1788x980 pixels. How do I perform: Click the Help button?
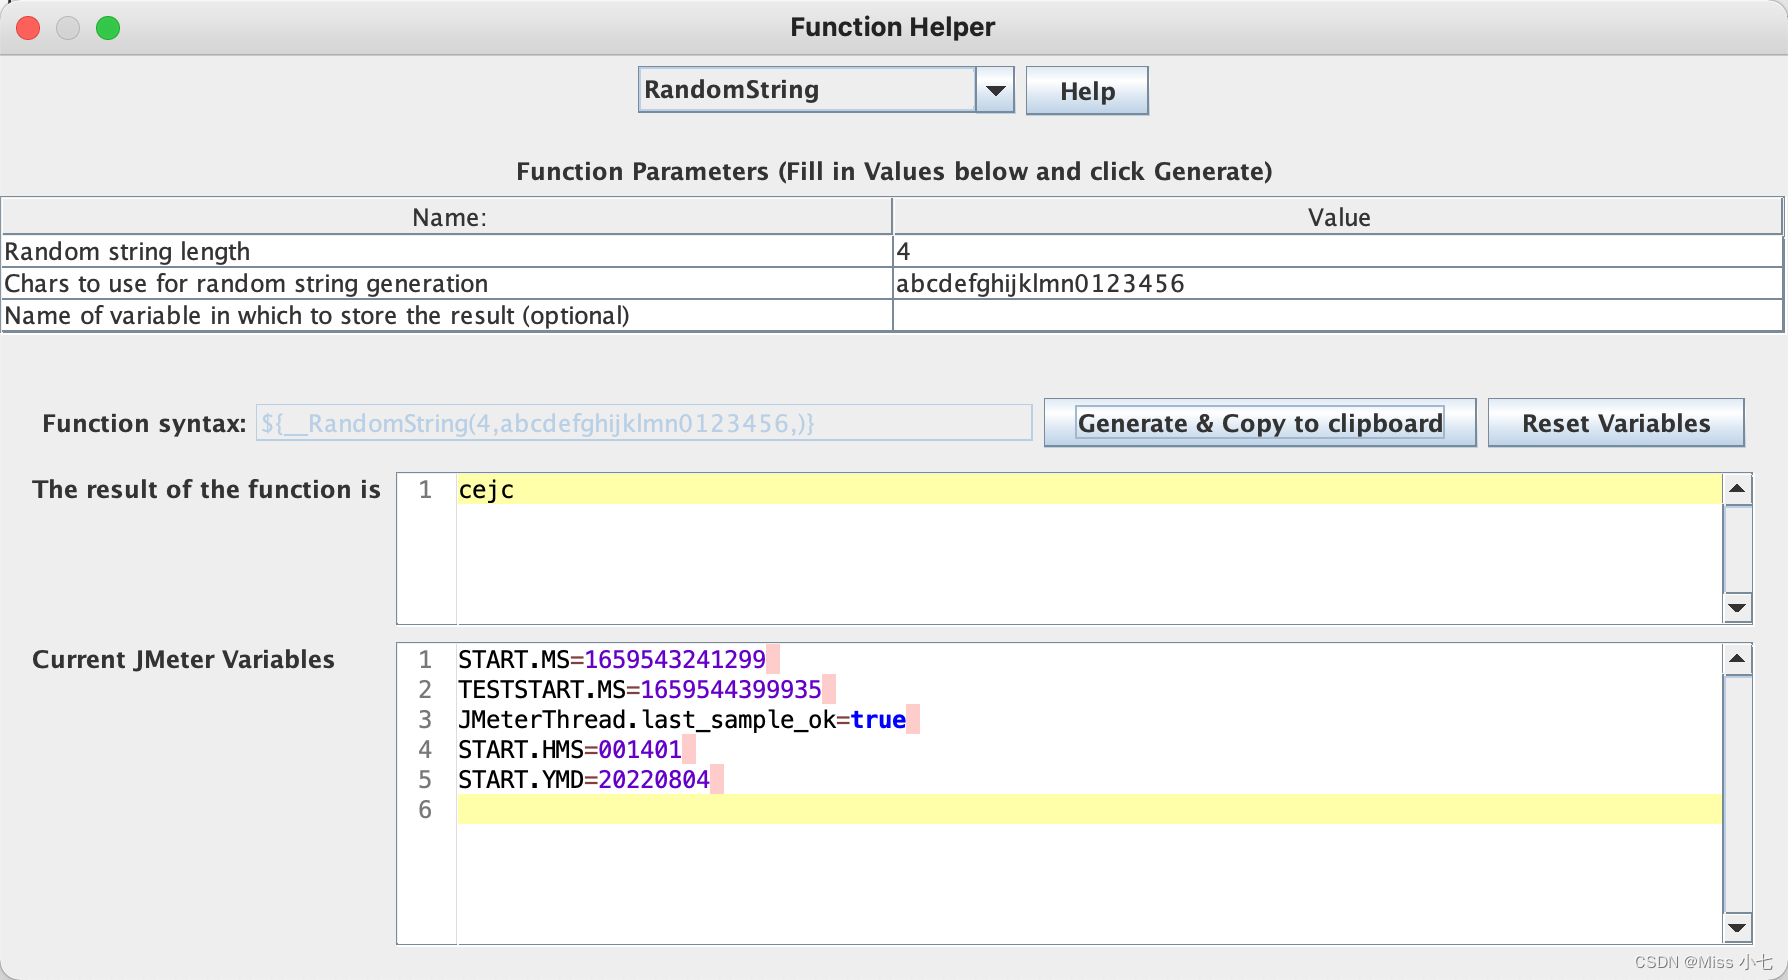tap(1087, 91)
